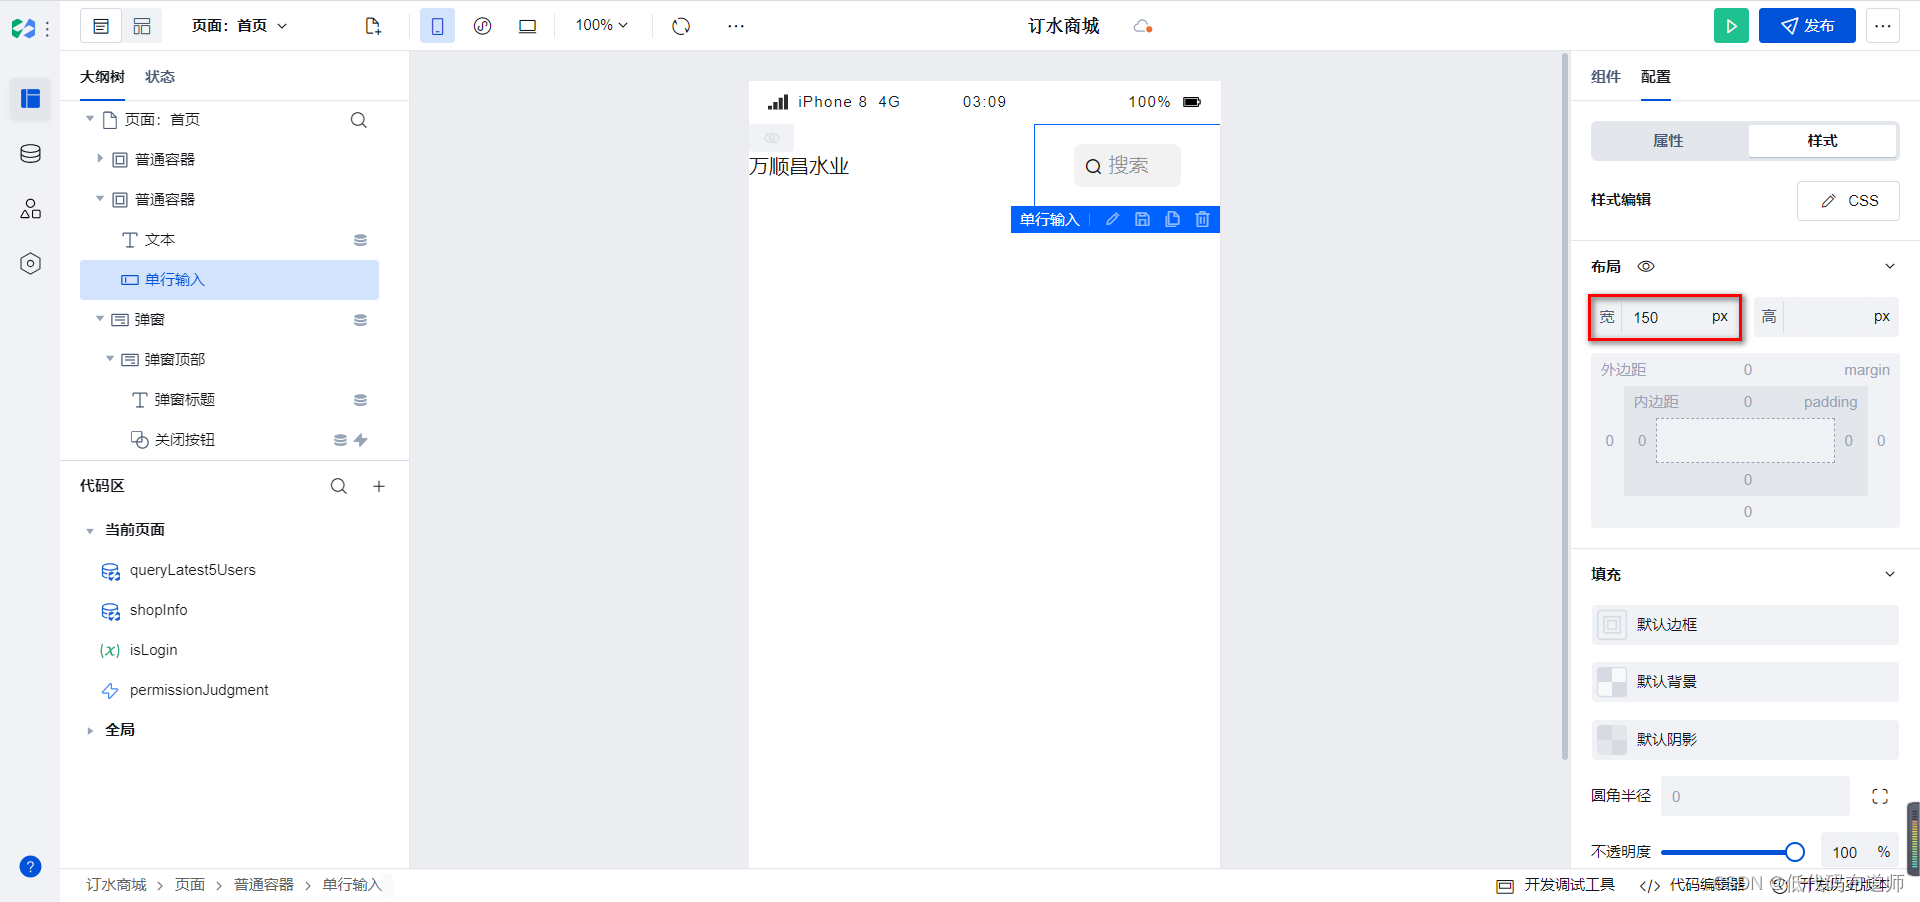Click 订水商城 breadcrumb link
Screen dimensions: 1920x902
click(116, 885)
